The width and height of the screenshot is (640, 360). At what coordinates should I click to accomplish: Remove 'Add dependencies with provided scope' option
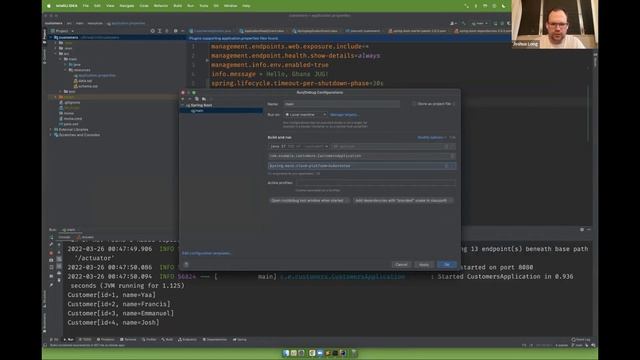pyautogui.click(x=450, y=200)
